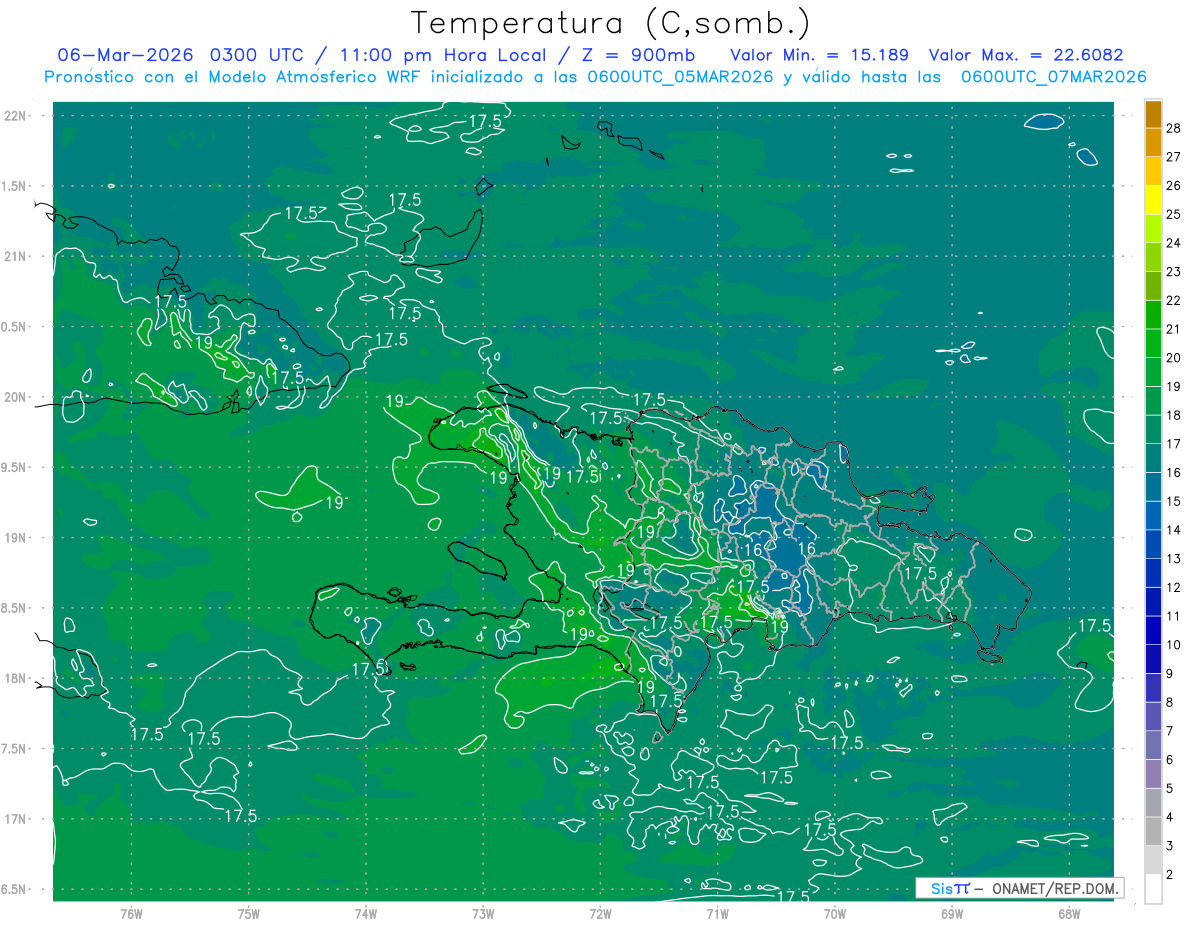Pick the blue color bar segment between 13 and 14
The height and width of the screenshot is (927, 1200).
[1153, 544]
